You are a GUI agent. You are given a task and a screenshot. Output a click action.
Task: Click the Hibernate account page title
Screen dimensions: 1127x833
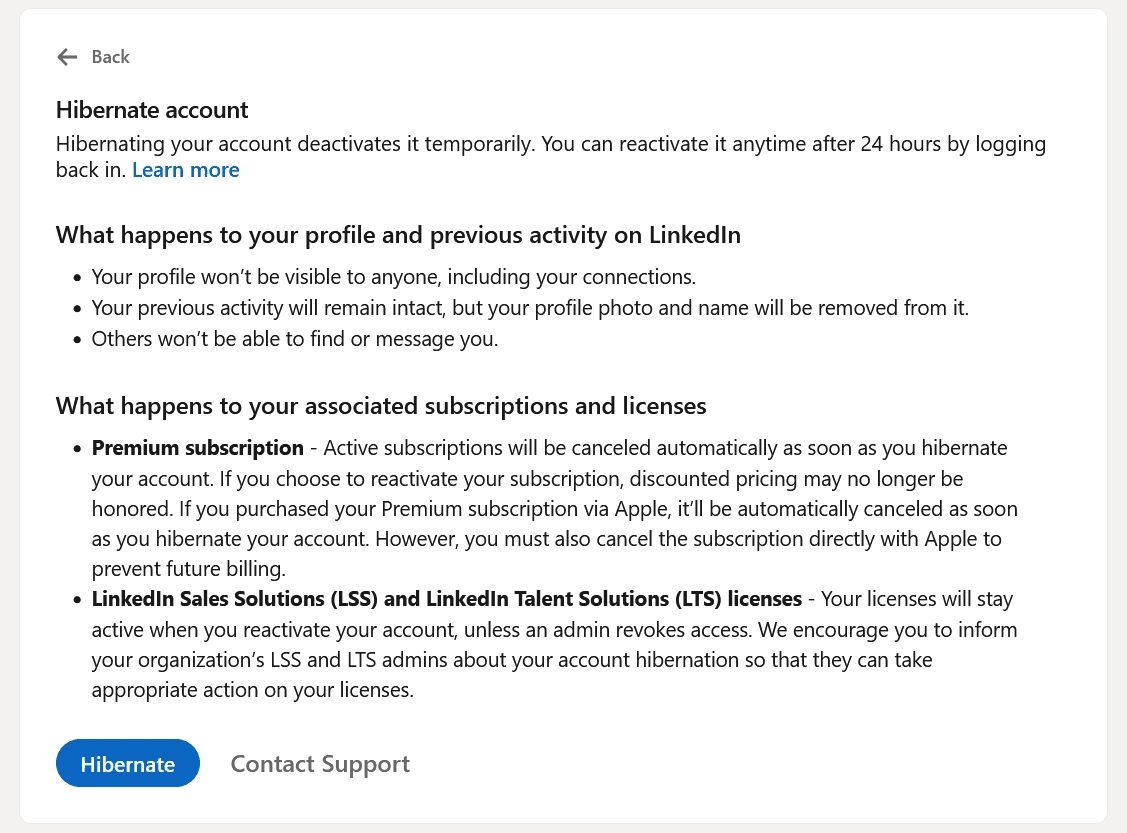(x=151, y=109)
